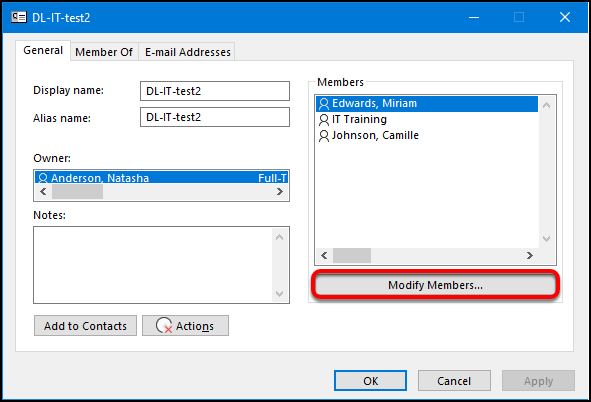This screenshot has height=402, width=591.
Task: Click the Members list up scroll arrow
Action: [x=547, y=105]
